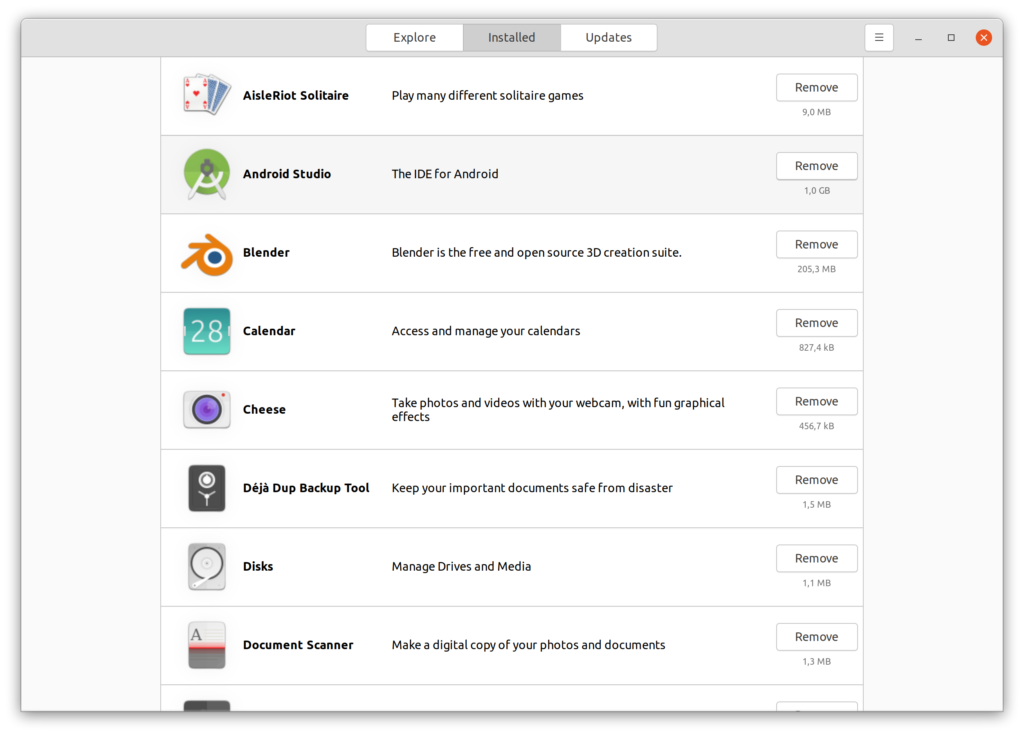Remove Blender
This screenshot has height=735, width=1024.
click(816, 244)
